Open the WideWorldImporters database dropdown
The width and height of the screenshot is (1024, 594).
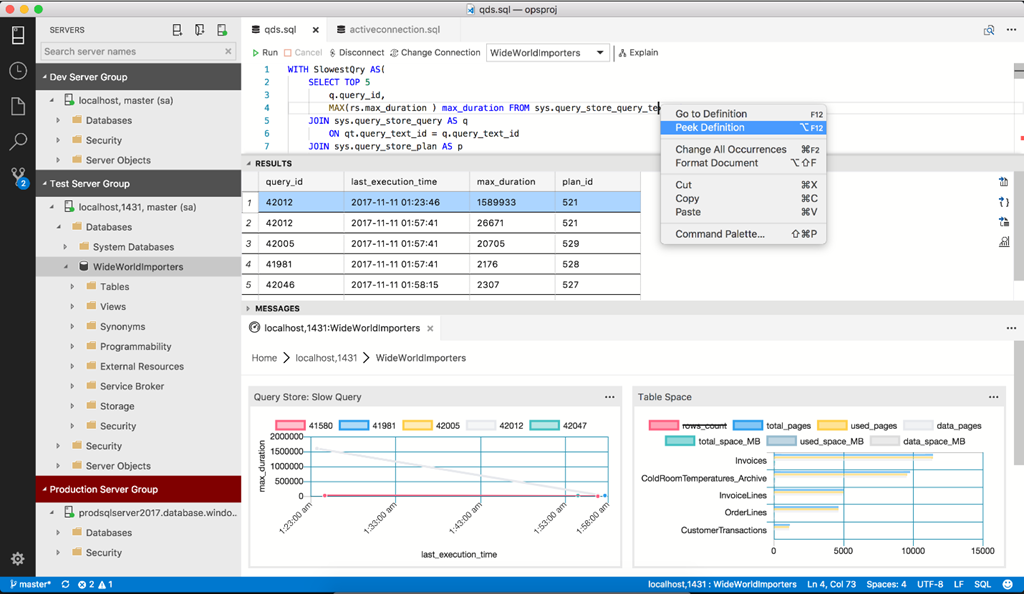(x=547, y=52)
